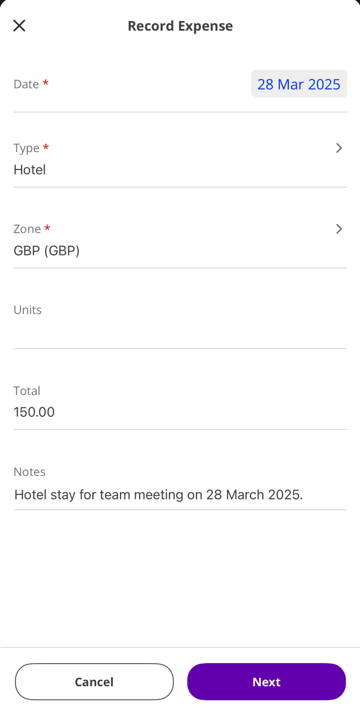This screenshot has height=707, width=360.
Task: Tap the Notes field label
Action: pos(30,472)
